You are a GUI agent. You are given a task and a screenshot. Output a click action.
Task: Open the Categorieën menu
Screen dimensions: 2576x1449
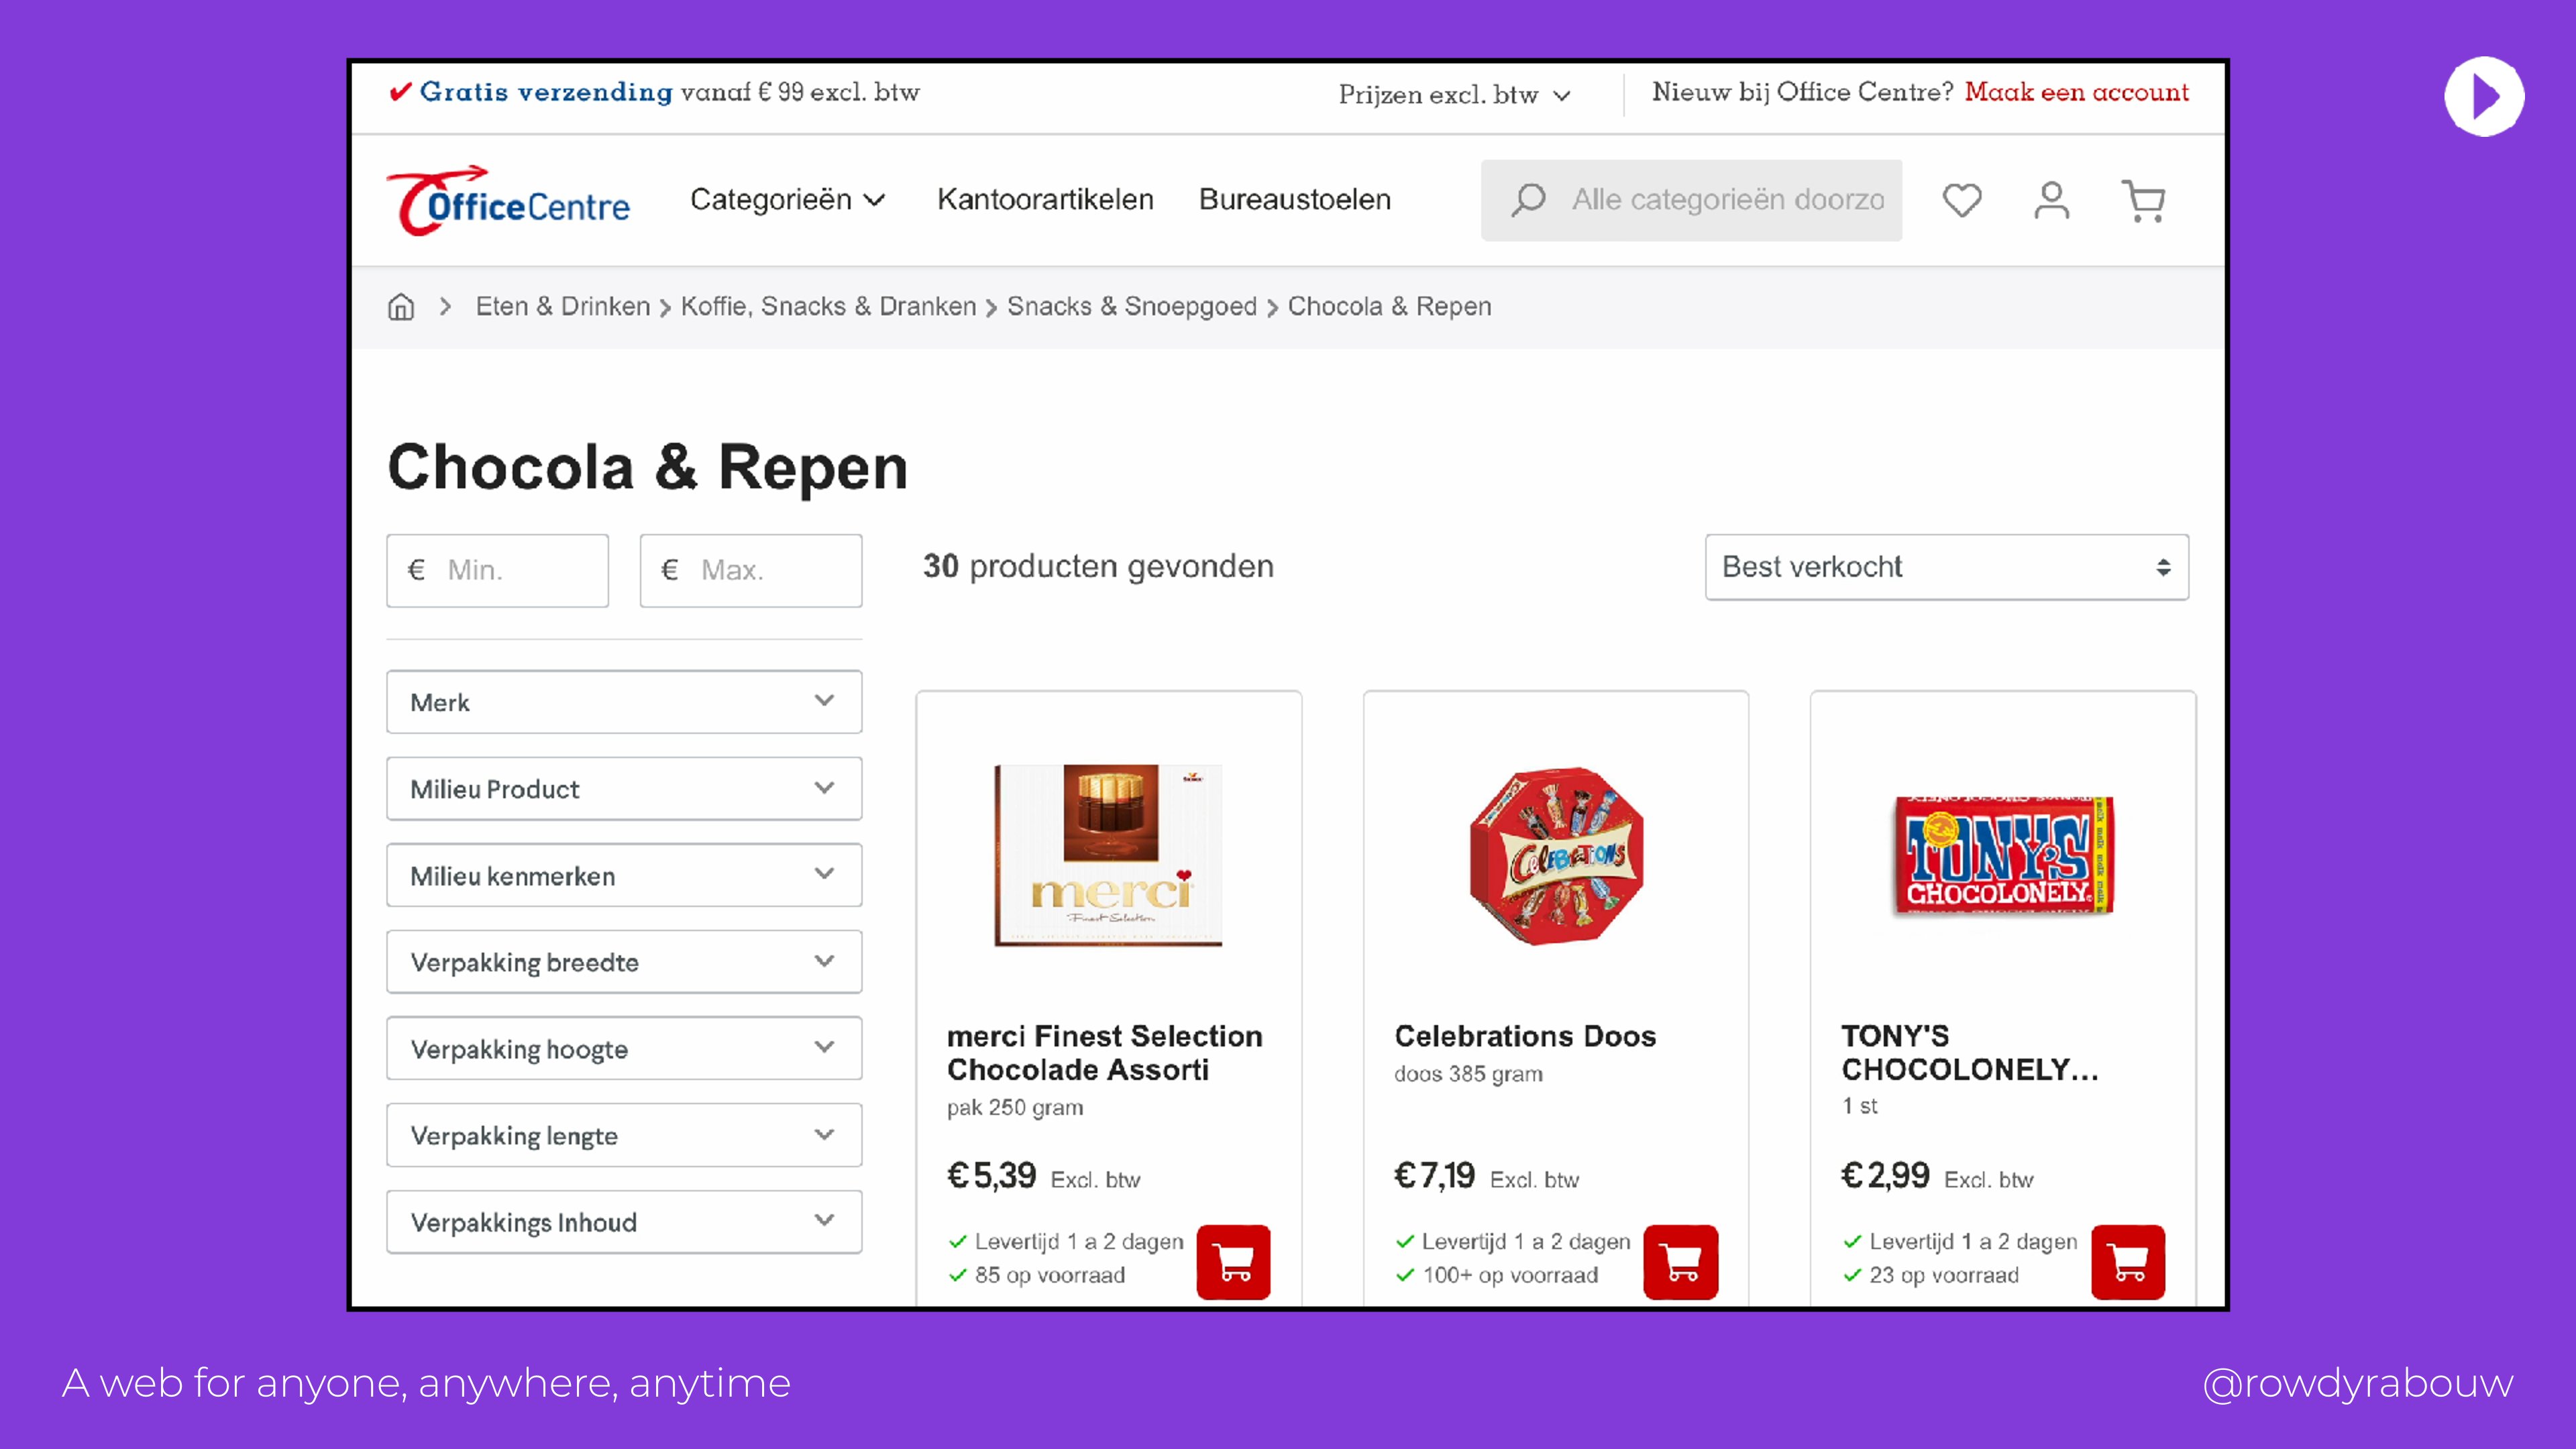[787, 200]
